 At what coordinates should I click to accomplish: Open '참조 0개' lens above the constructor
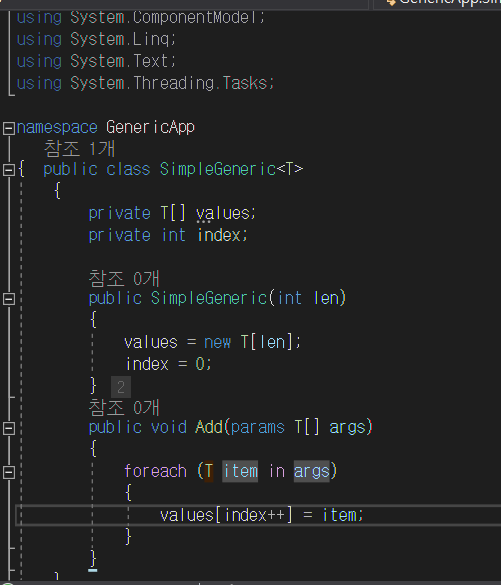click(x=124, y=278)
